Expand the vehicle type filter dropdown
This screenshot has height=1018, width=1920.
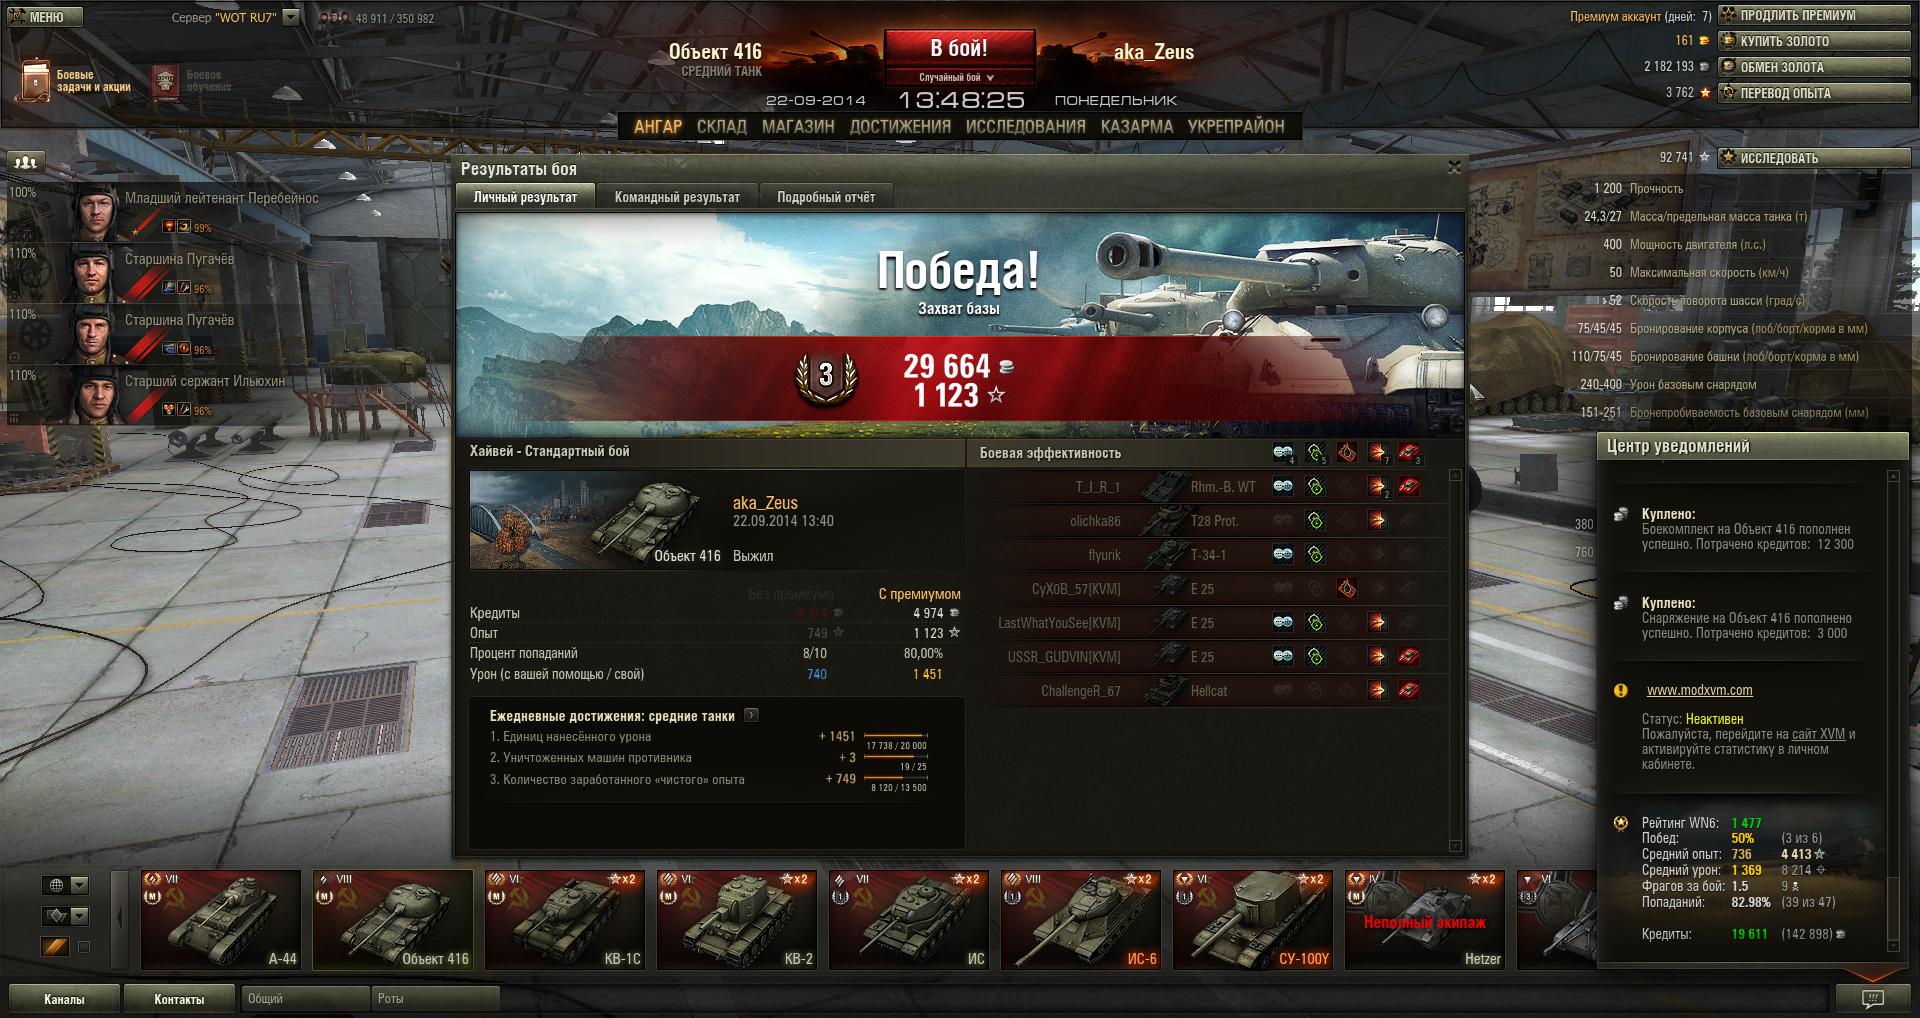(66, 916)
